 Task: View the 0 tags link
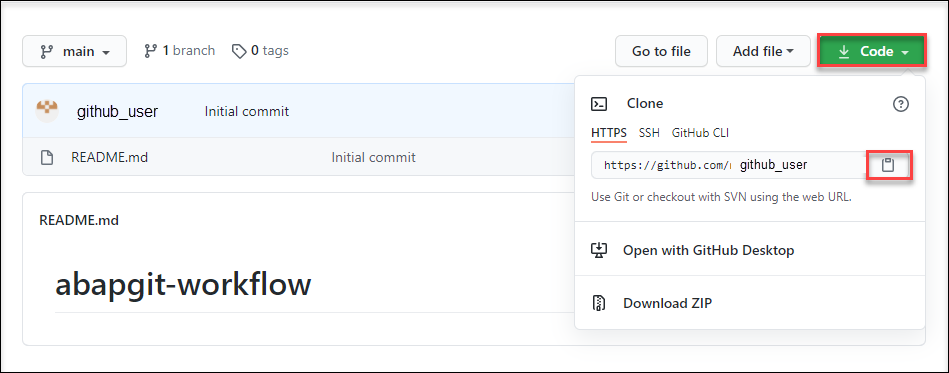click(260, 51)
